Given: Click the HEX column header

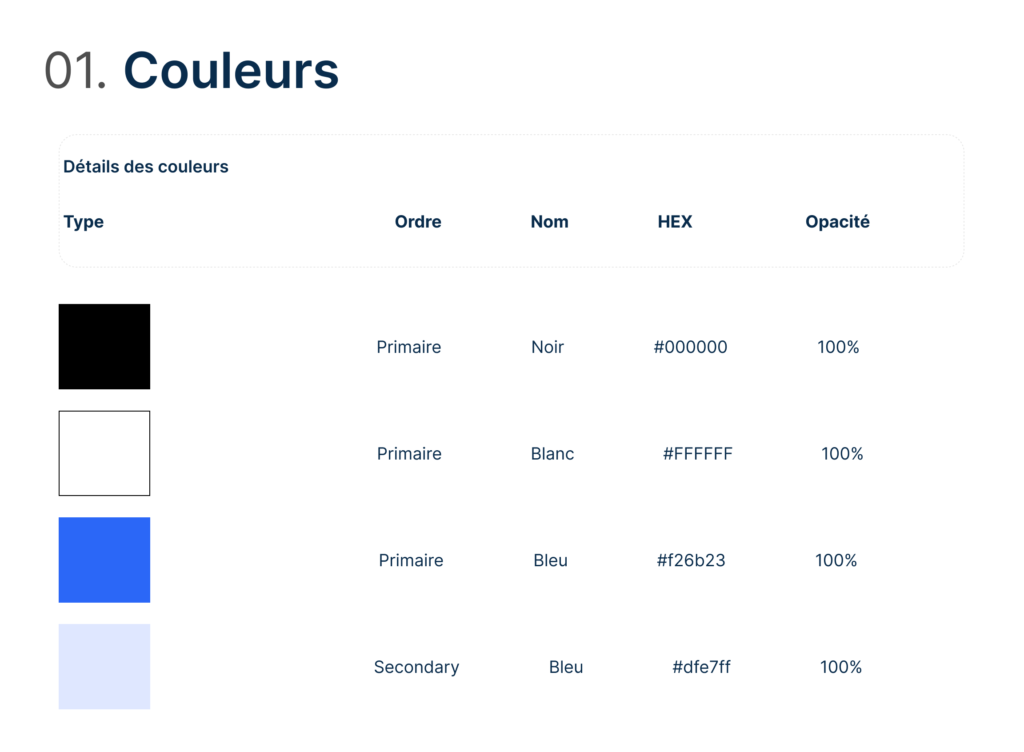Looking at the screenshot, I should click(675, 222).
